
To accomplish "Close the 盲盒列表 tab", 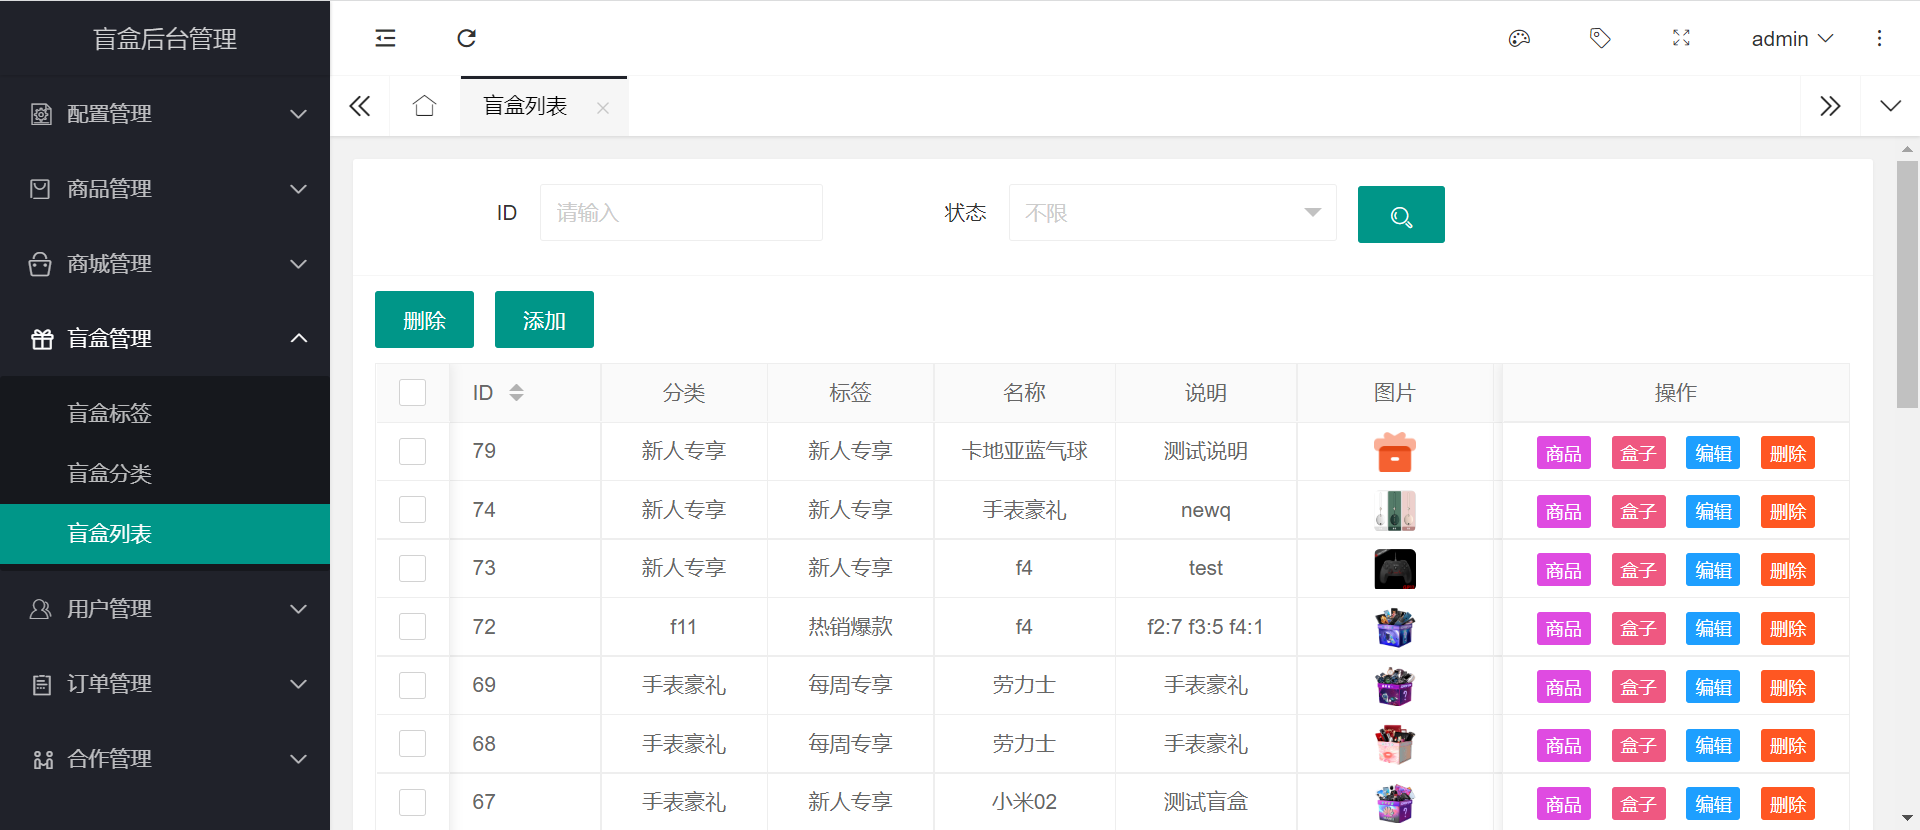I will click(x=603, y=108).
